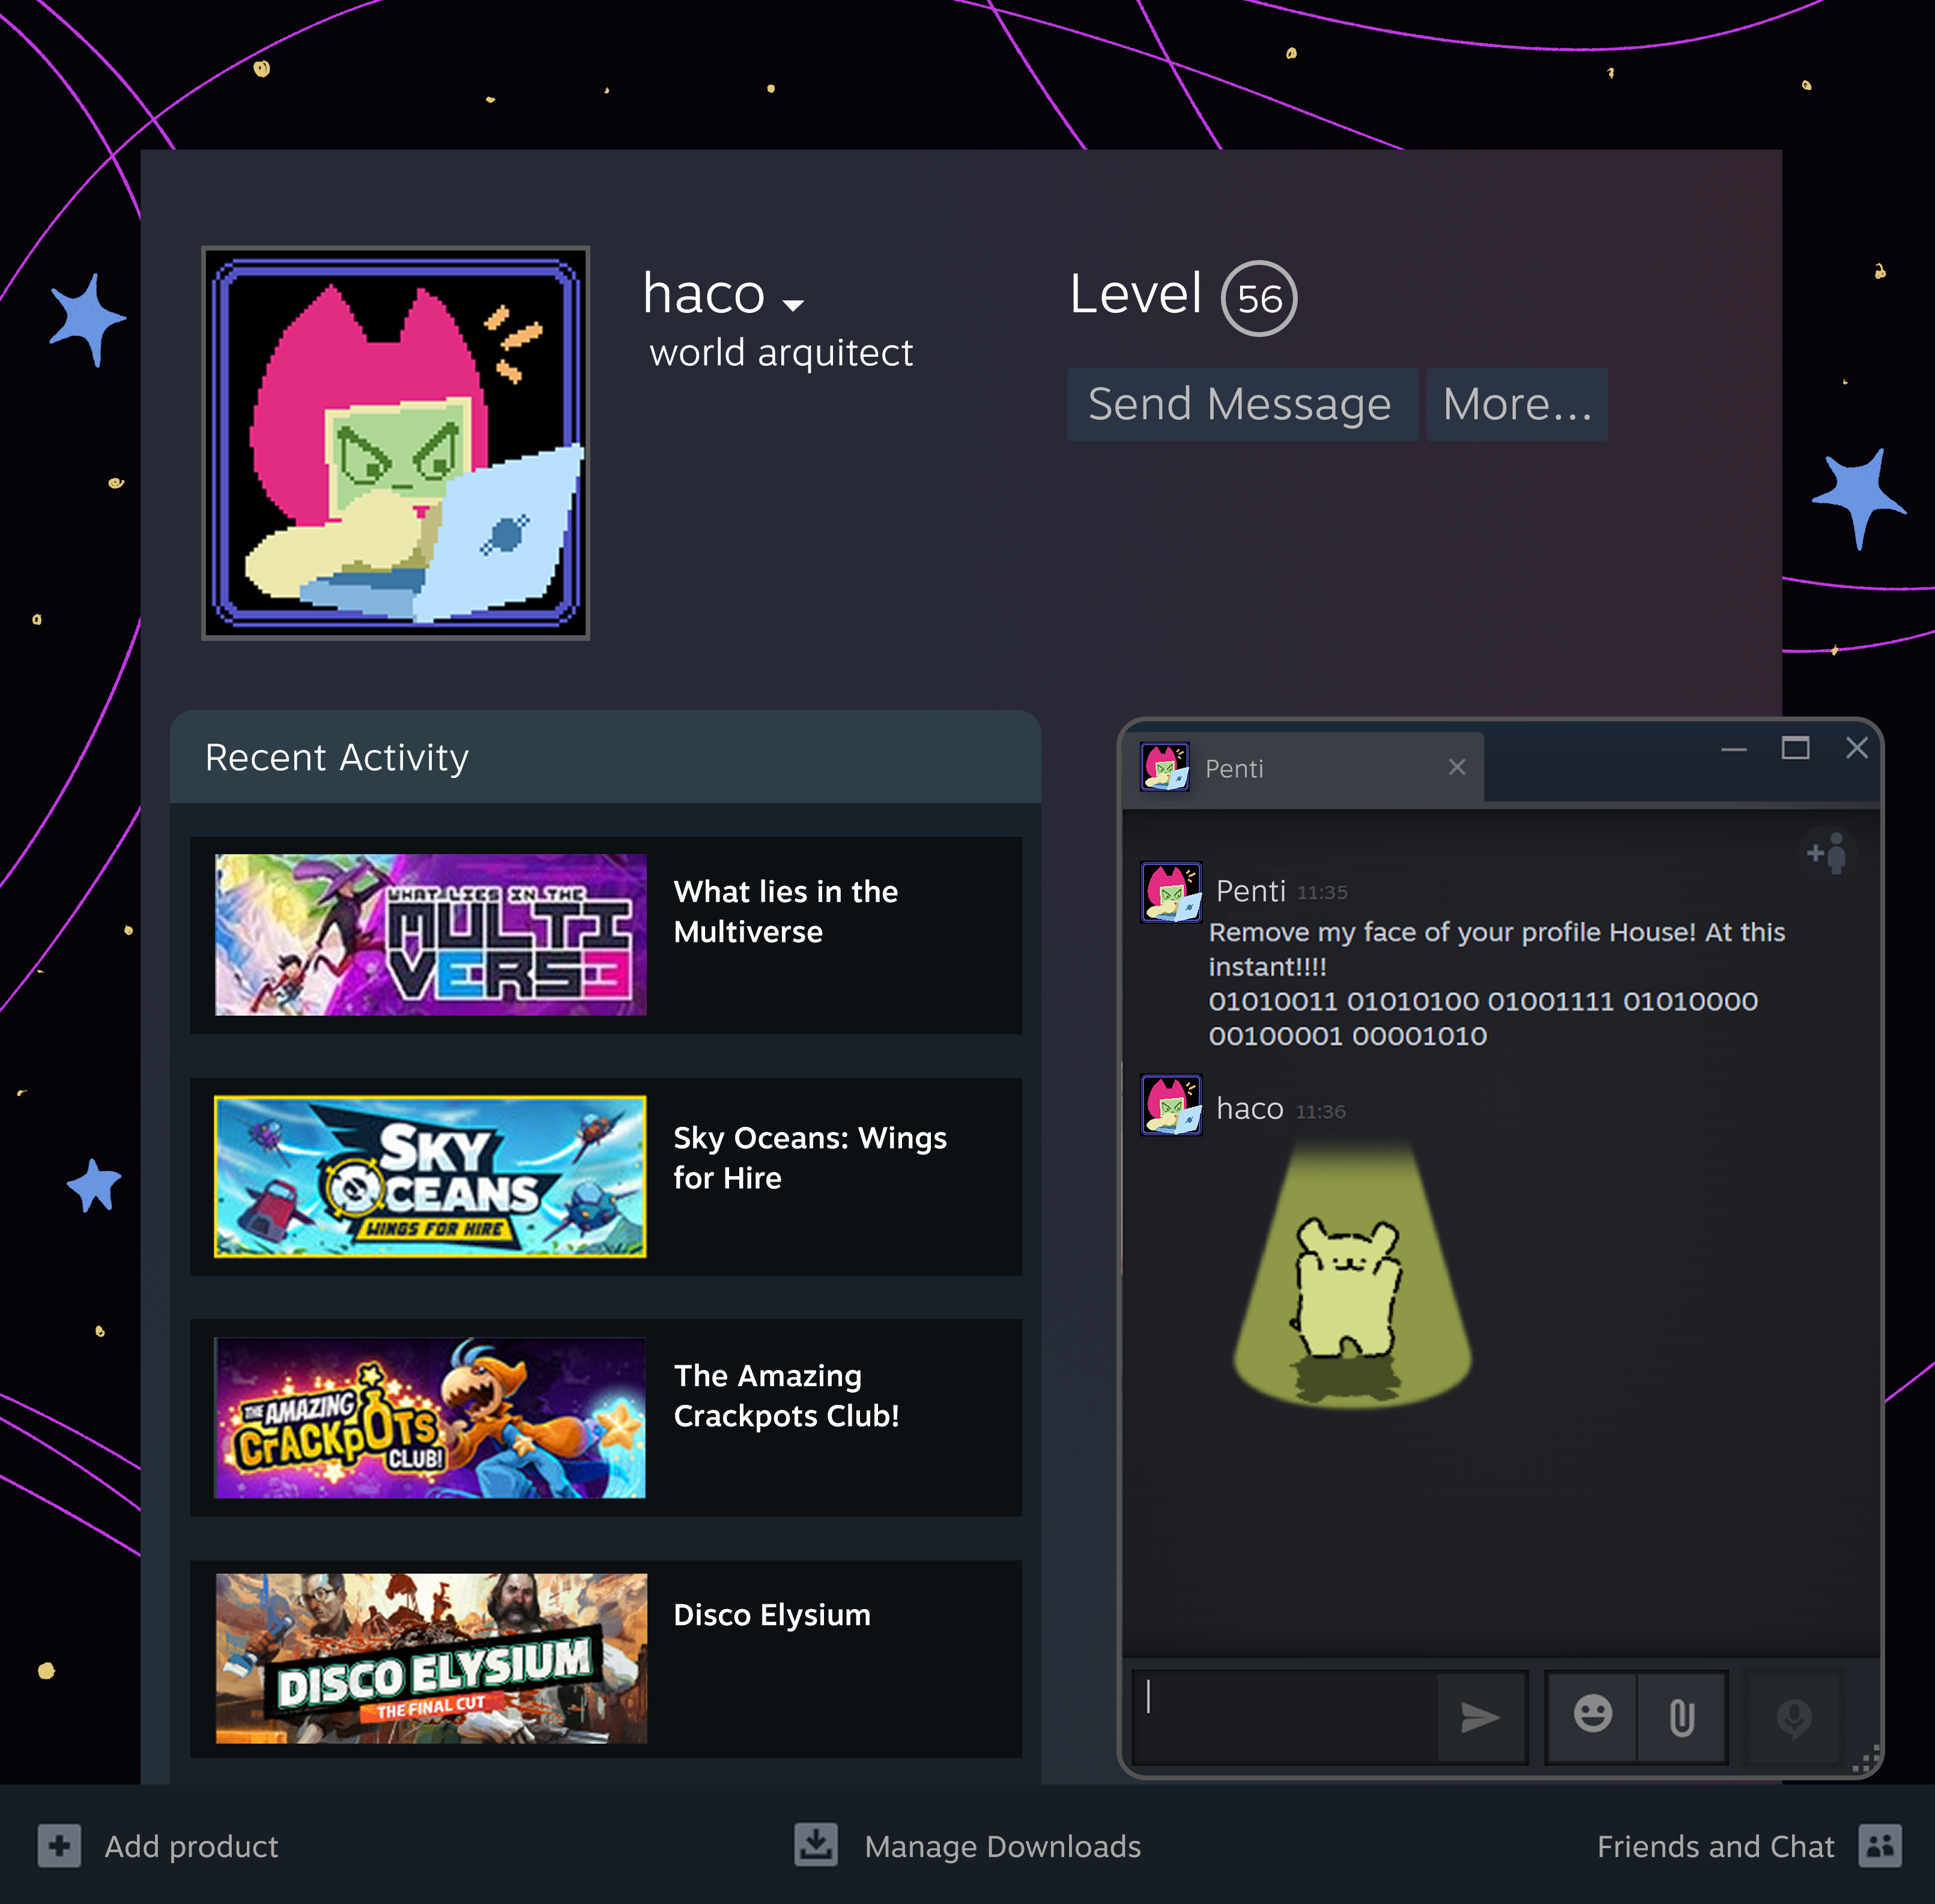
Task: Click the 11:36 timestamp on haco's message
Action: coord(1320,1112)
